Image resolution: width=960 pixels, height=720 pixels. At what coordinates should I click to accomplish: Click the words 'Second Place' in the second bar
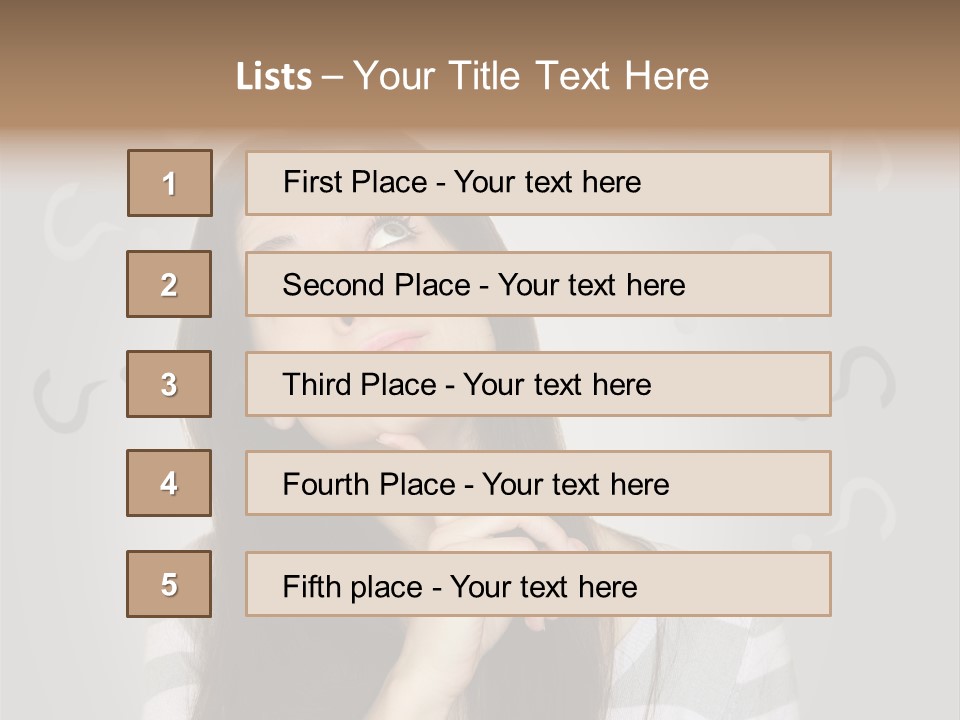click(377, 285)
